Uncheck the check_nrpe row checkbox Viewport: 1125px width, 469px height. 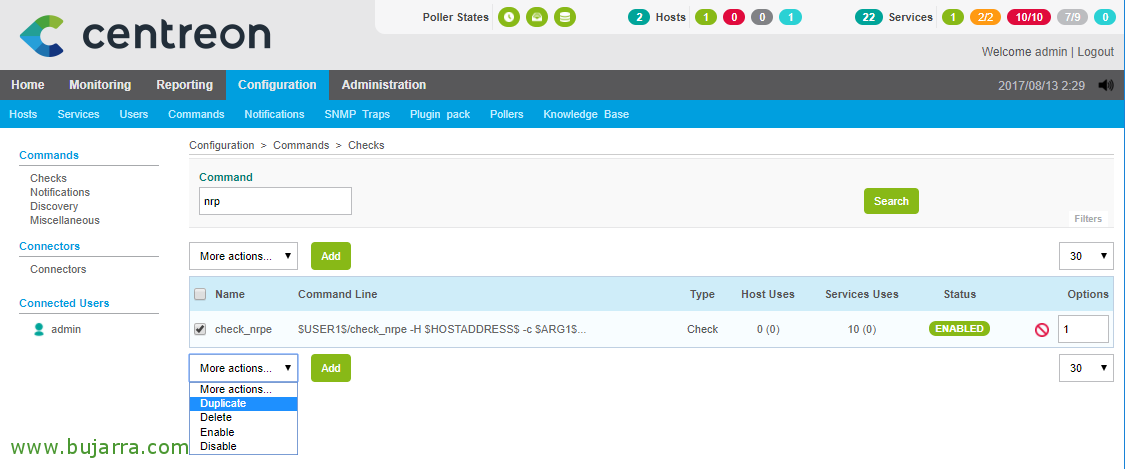(200, 329)
